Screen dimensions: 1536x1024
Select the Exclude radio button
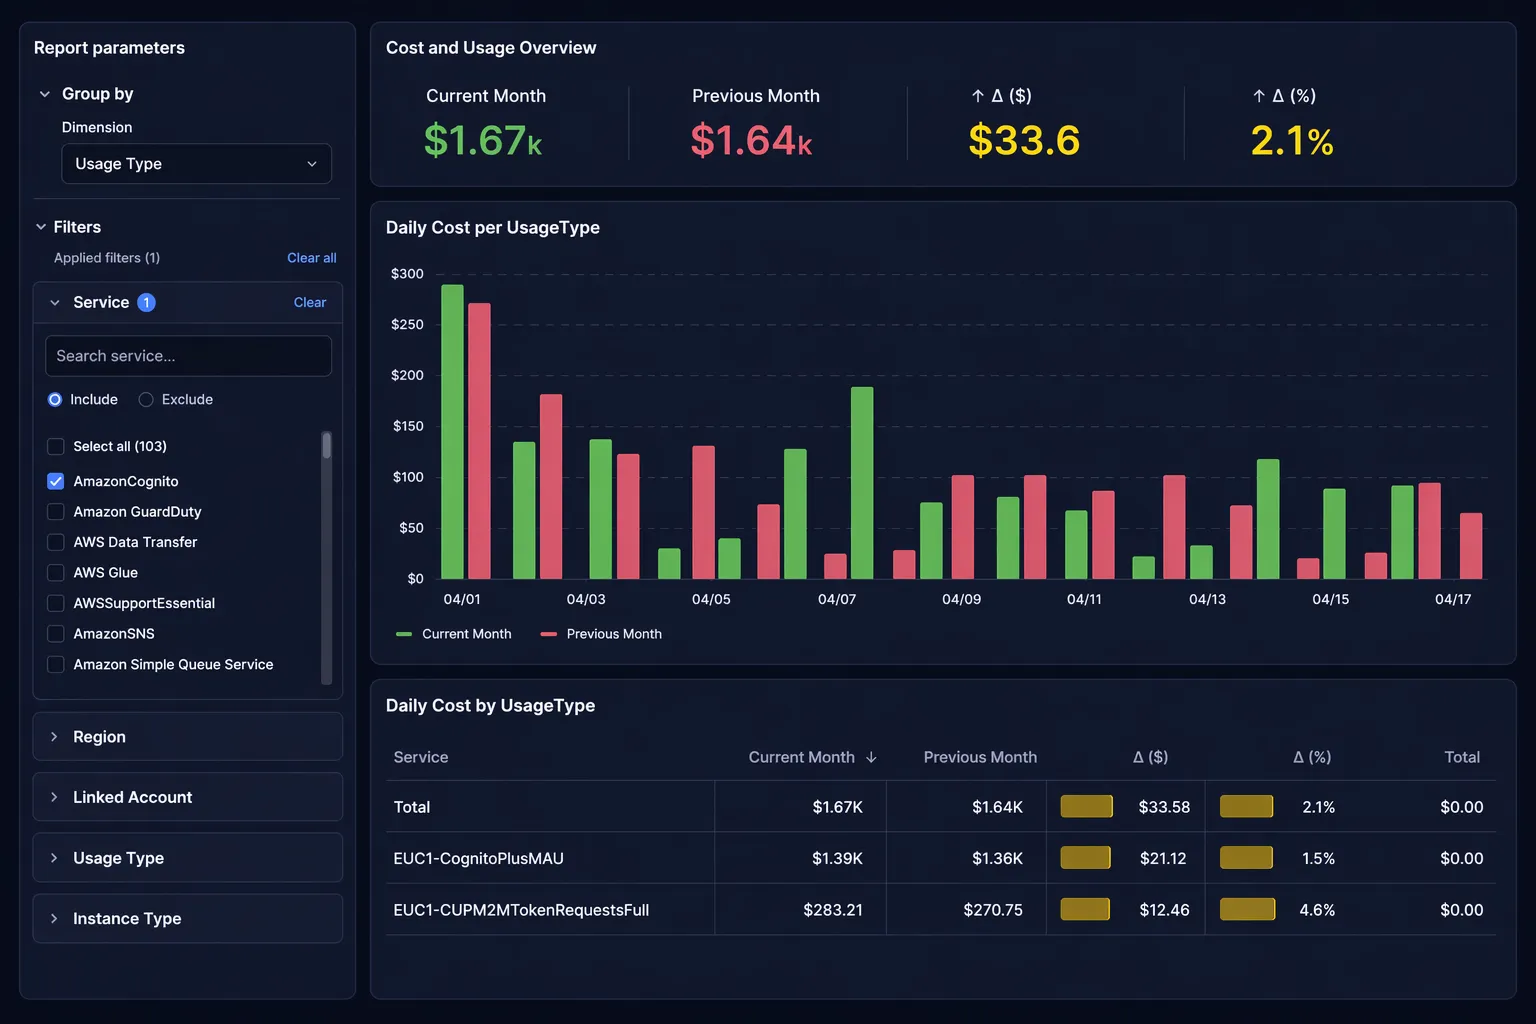pyautogui.click(x=146, y=399)
